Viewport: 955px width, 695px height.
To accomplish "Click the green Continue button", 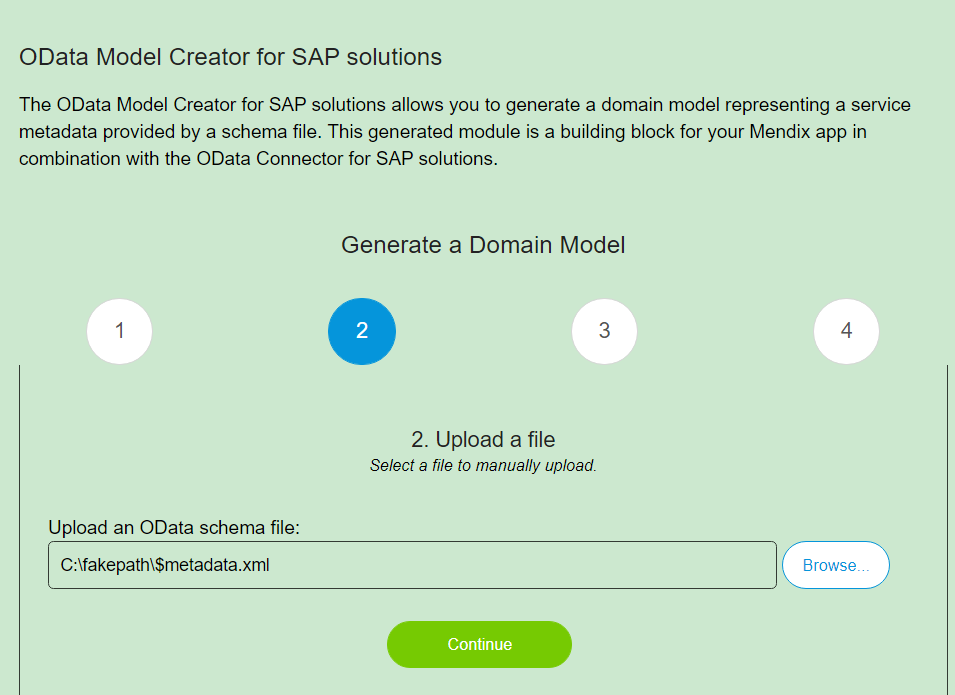I will point(479,644).
